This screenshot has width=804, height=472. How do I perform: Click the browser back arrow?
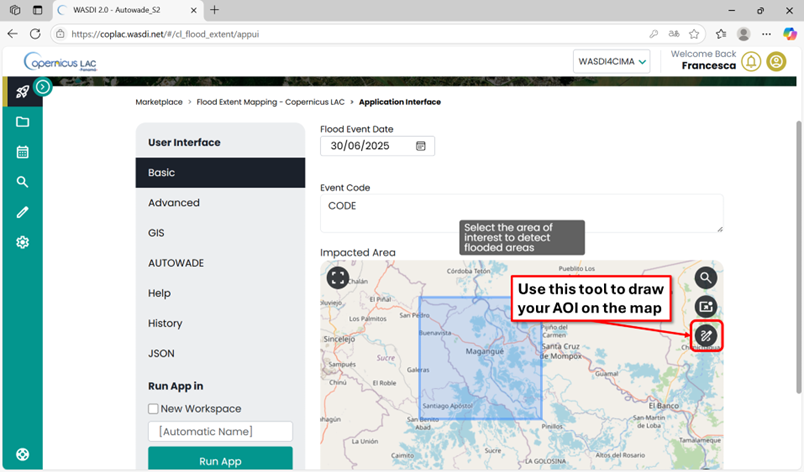(12, 34)
